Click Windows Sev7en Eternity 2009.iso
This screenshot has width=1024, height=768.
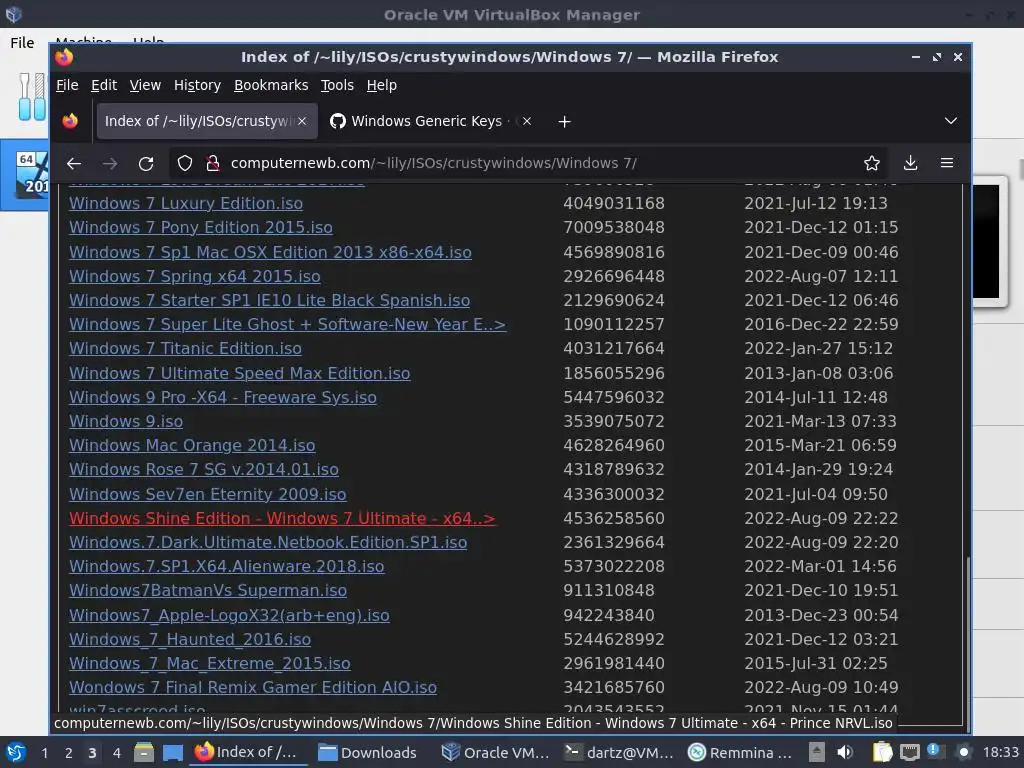point(208,494)
